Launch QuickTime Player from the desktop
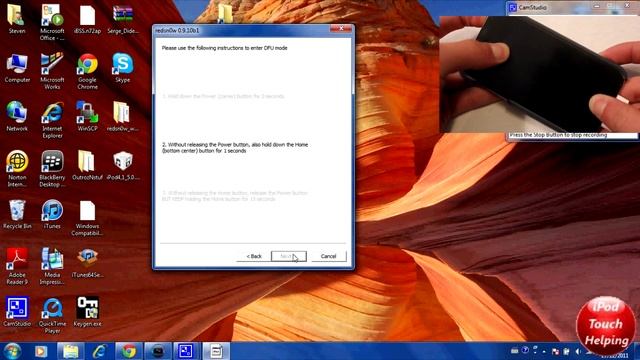The height and width of the screenshot is (360, 640). click(52, 315)
